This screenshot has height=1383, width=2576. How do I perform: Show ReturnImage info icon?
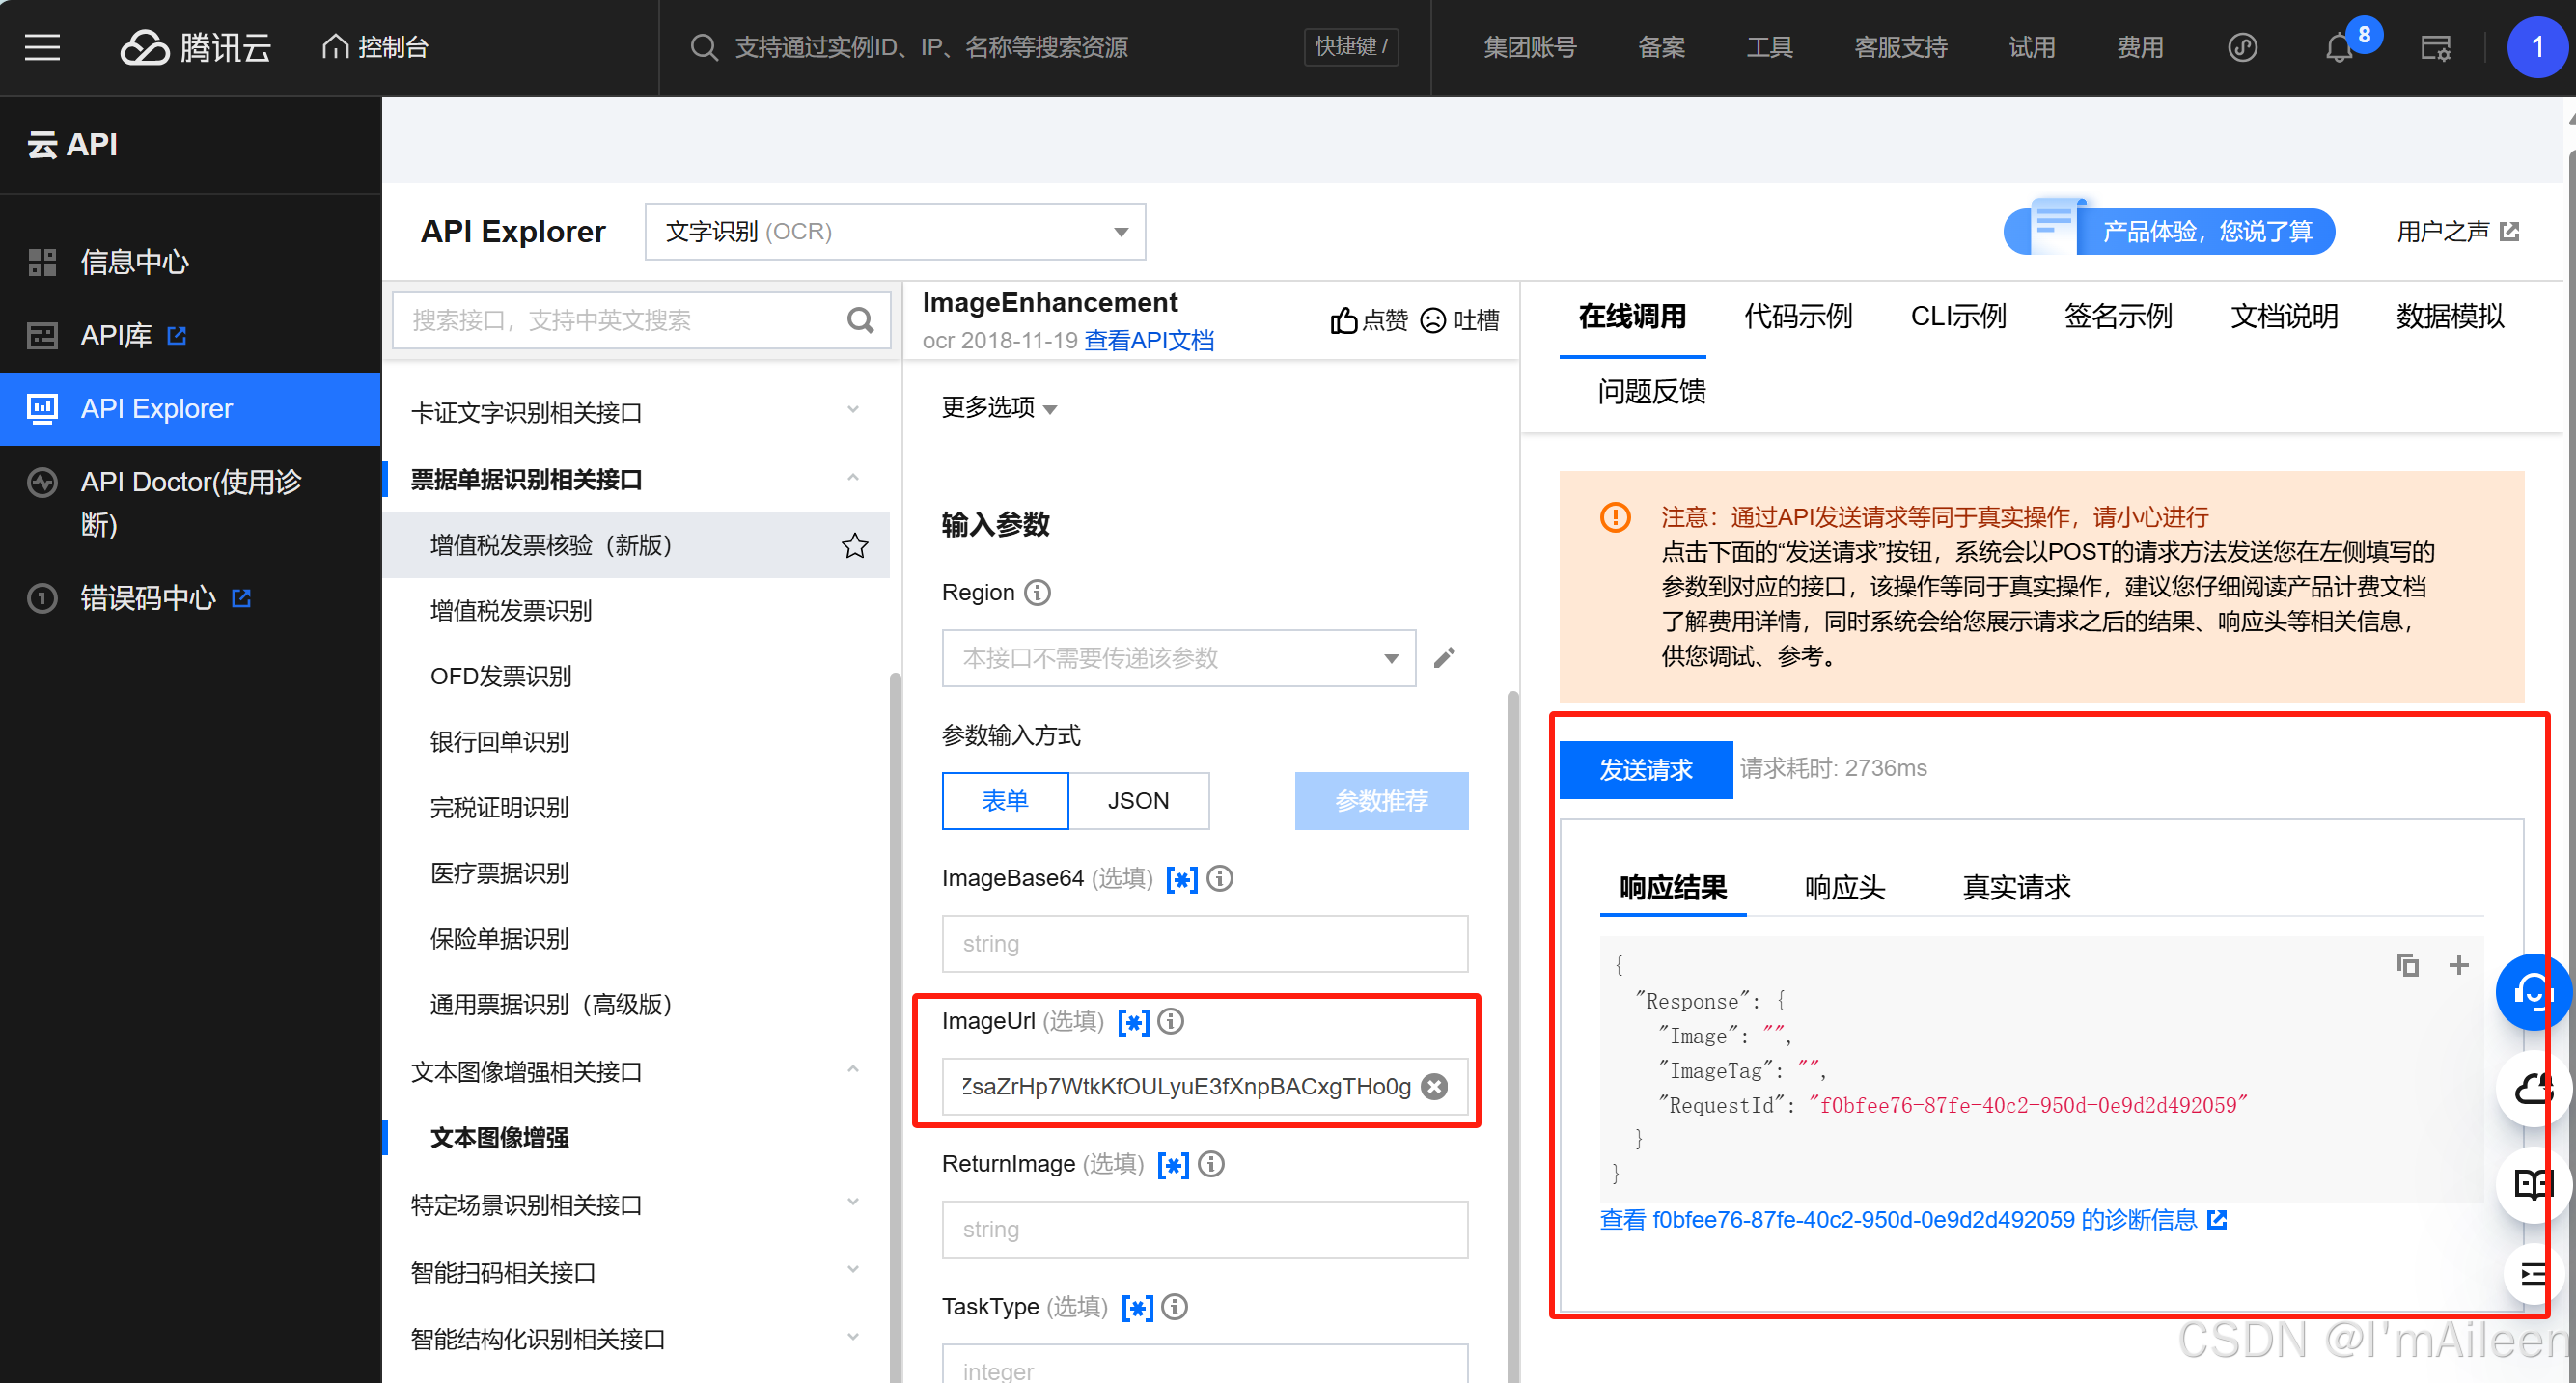1211,1164
